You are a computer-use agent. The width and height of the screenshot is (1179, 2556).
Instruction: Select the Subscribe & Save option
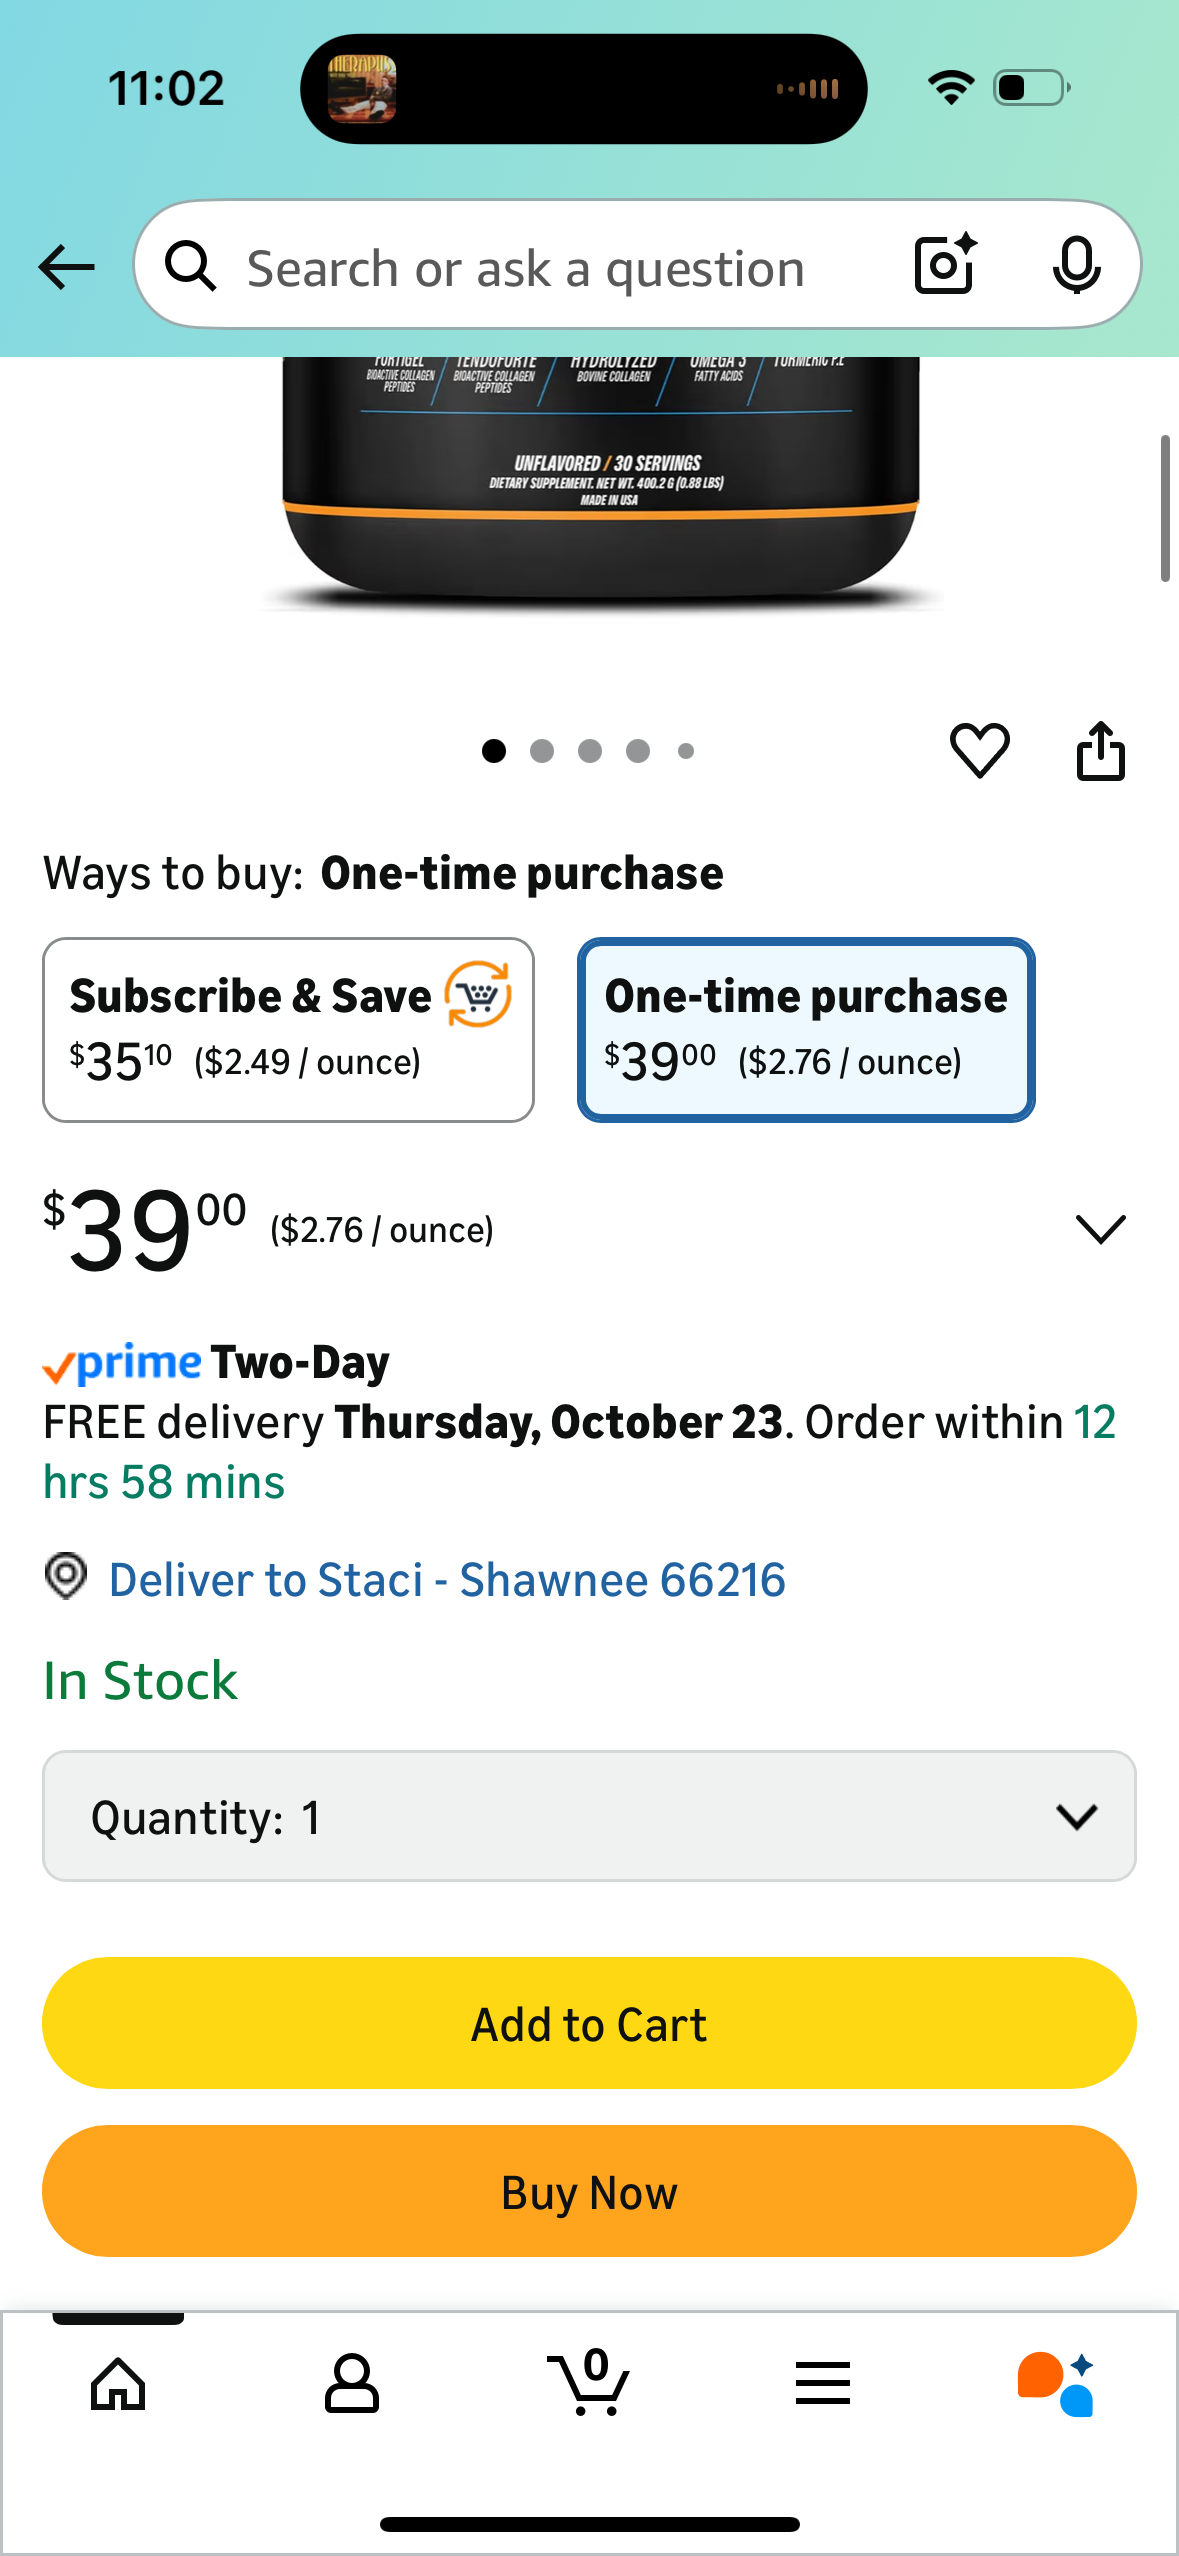coord(288,1029)
